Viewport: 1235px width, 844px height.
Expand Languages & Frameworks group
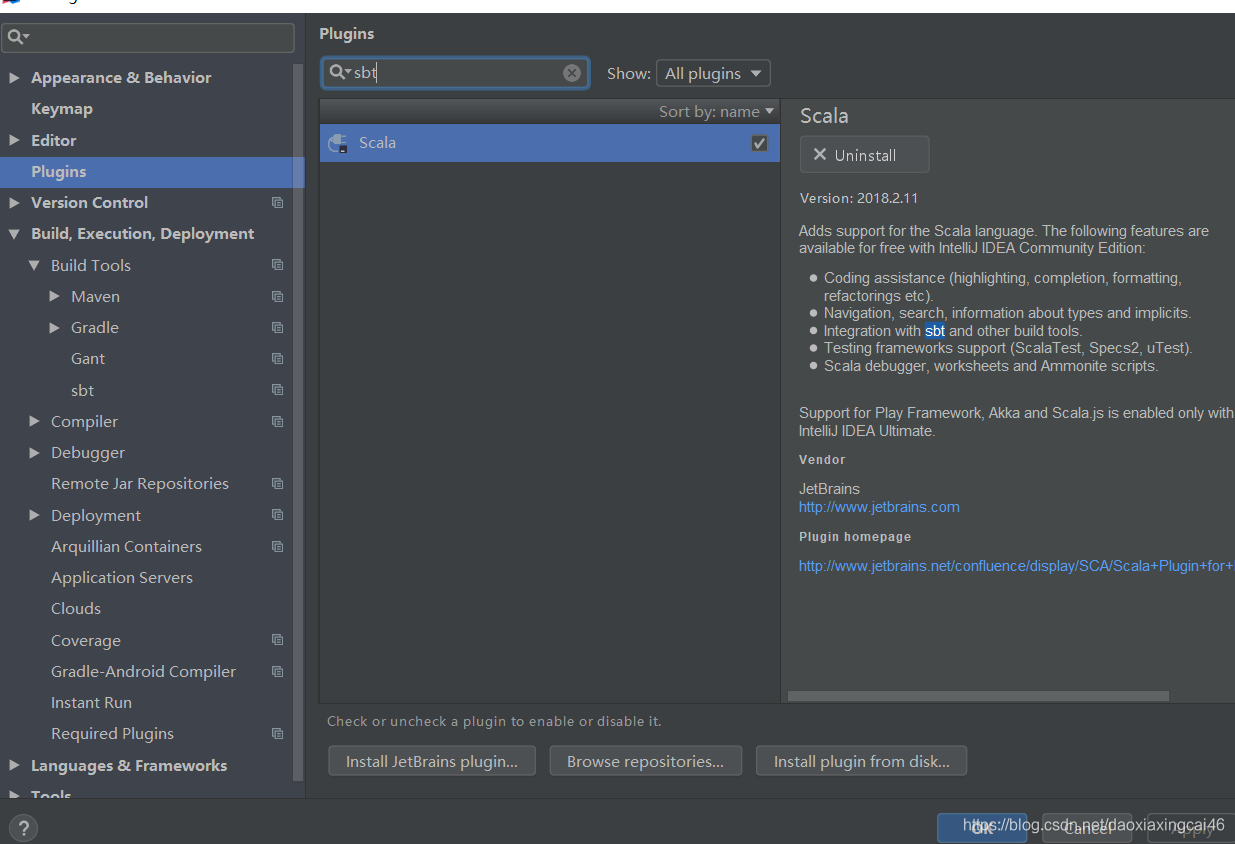14,765
